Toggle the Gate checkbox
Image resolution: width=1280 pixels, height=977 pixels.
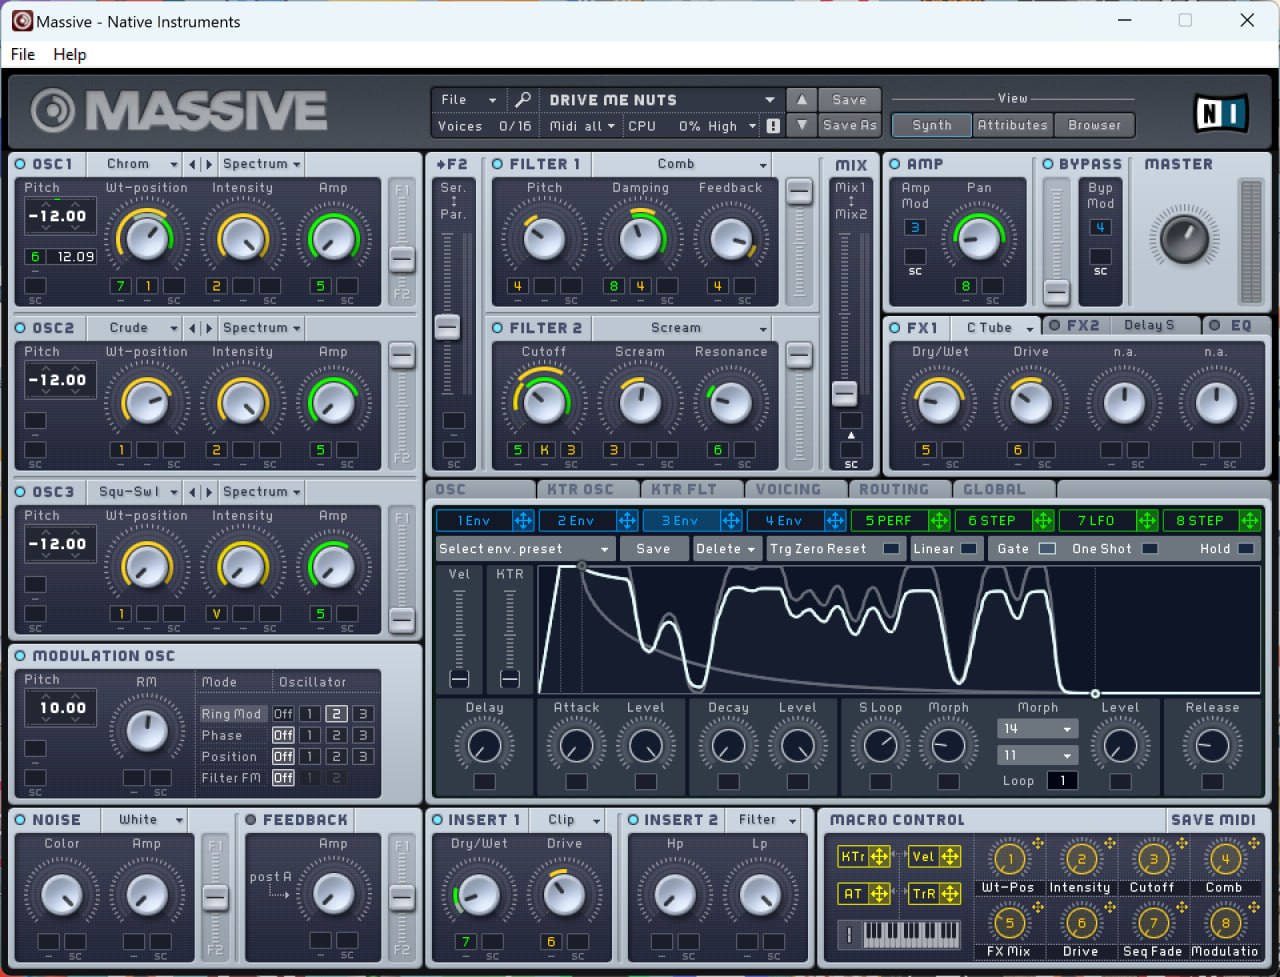coord(1047,549)
